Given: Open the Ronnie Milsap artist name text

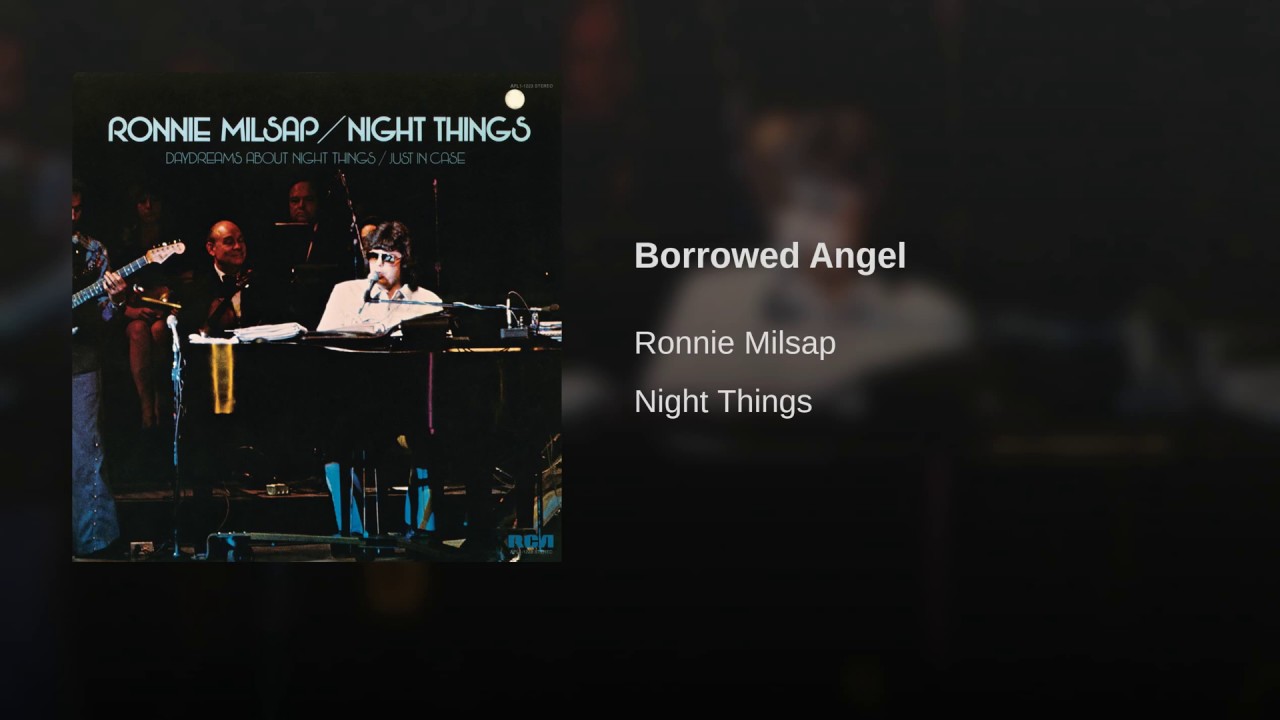Looking at the screenshot, I should [735, 343].
